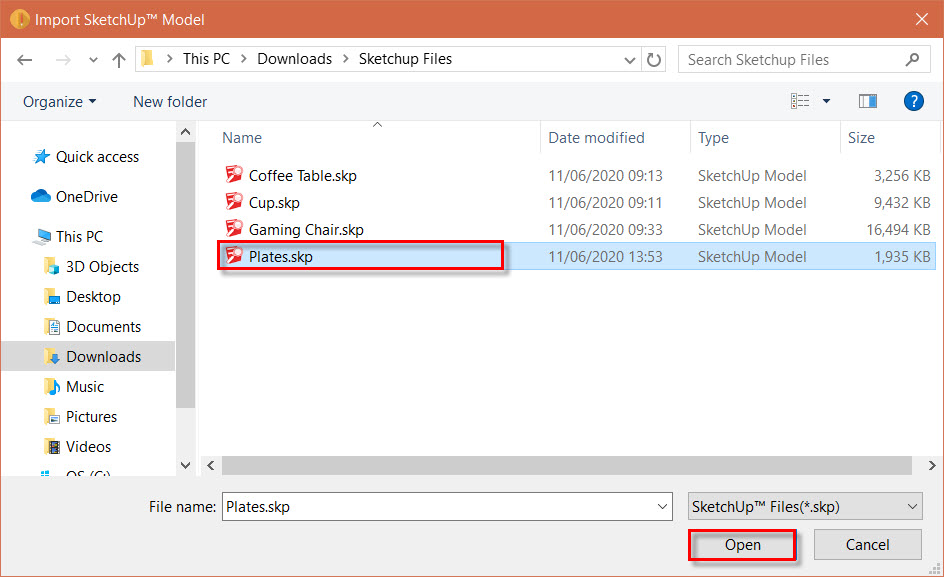
Task: Select Plates.skp file
Action: [281, 257]
